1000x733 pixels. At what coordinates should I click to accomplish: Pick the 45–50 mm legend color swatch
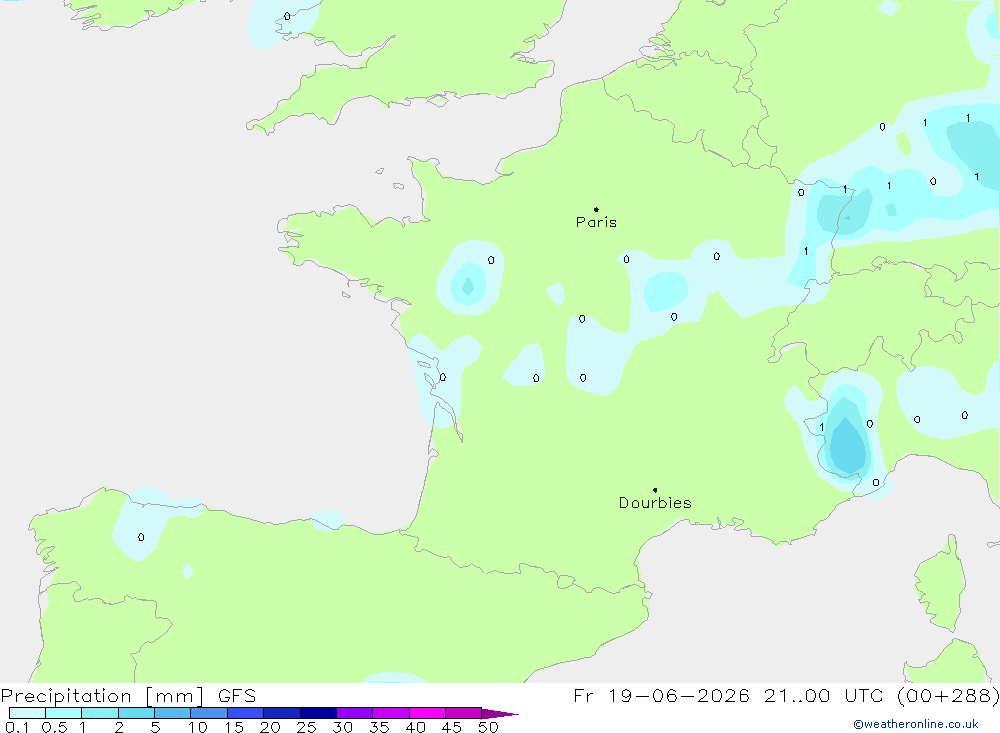point(464,713)
